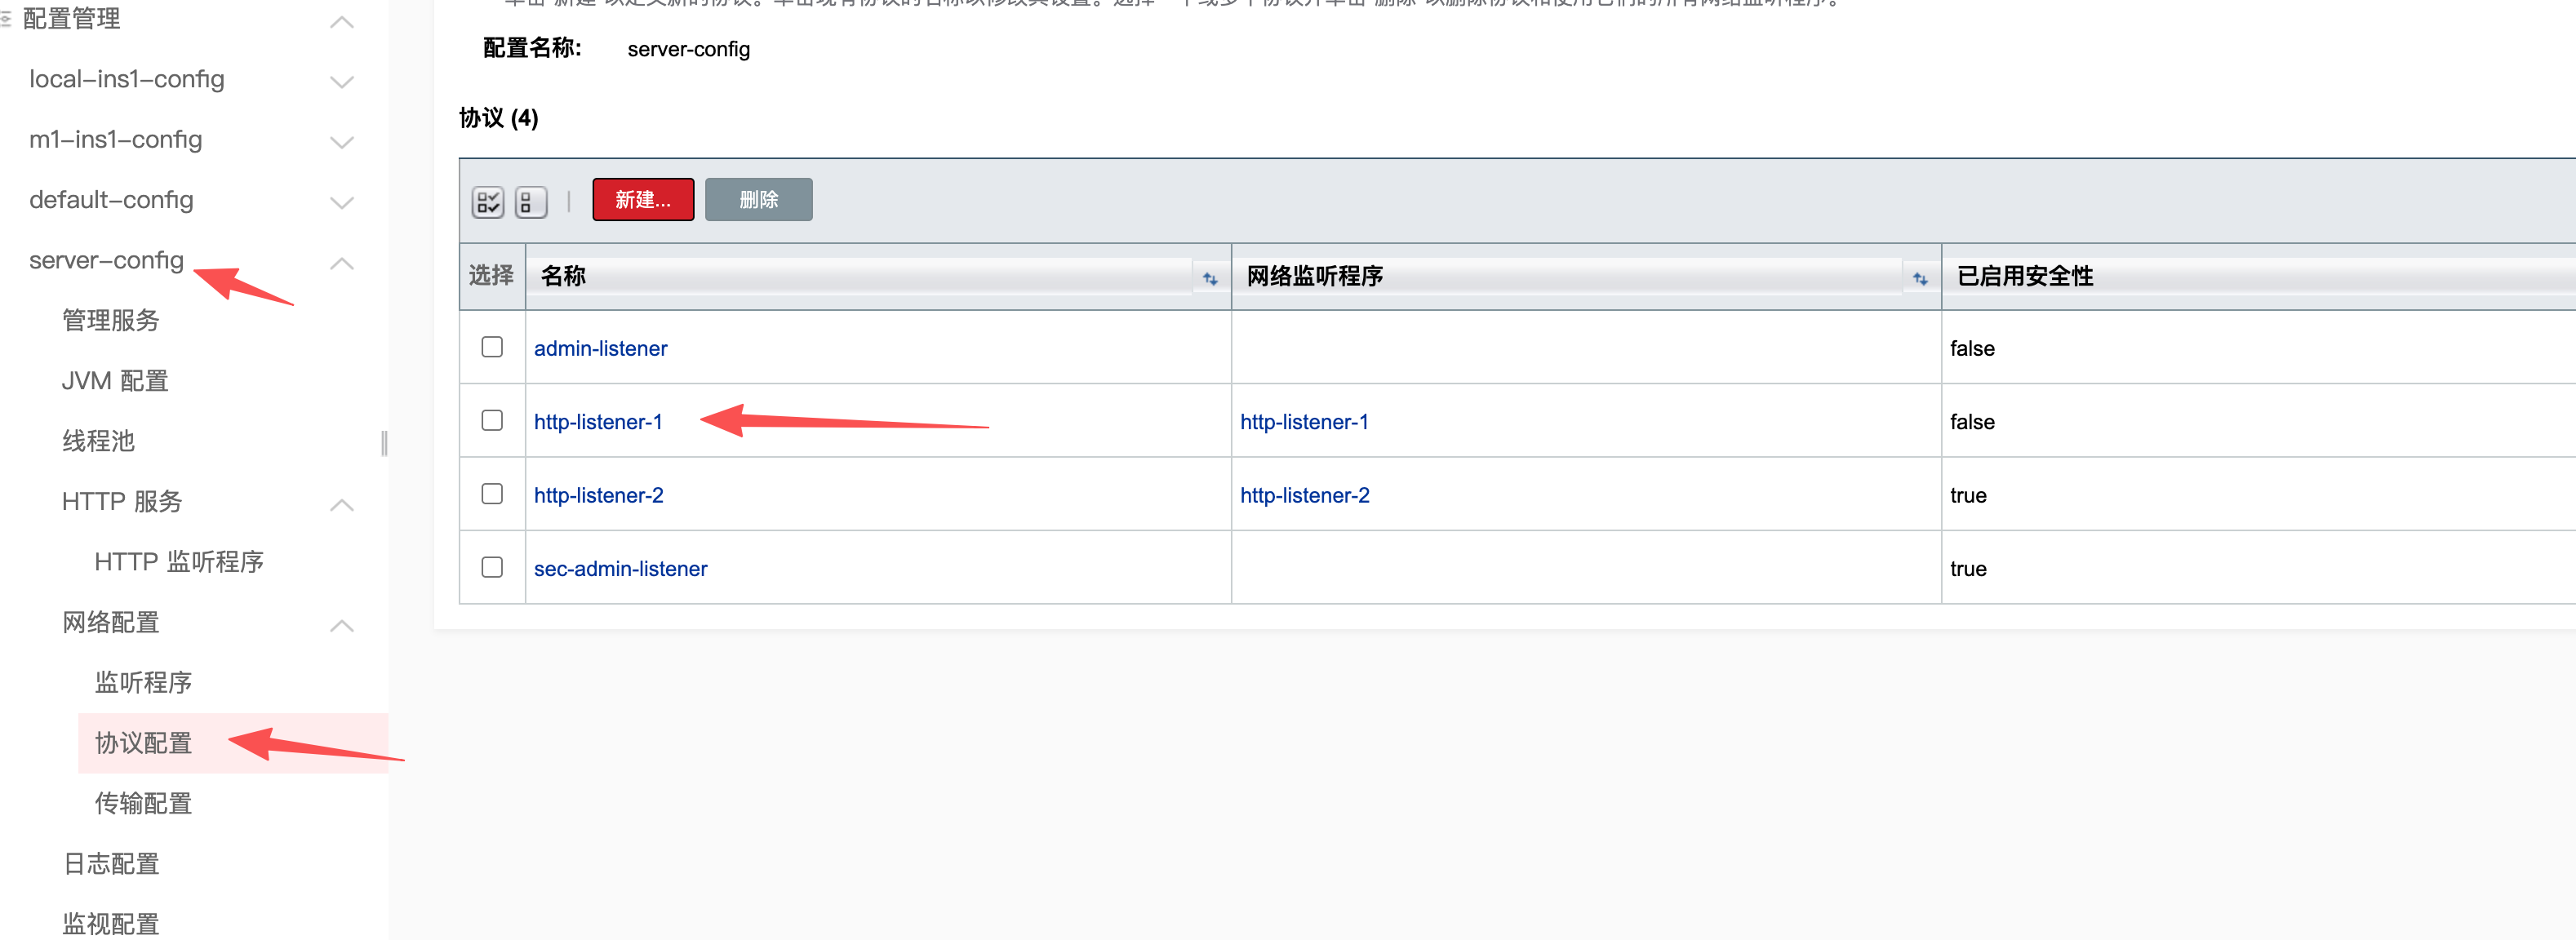Image resolution: width=2576 pixels, height=940 pixels.
Task: Click the select-all rows icon
Action: (x=487, y=202)
